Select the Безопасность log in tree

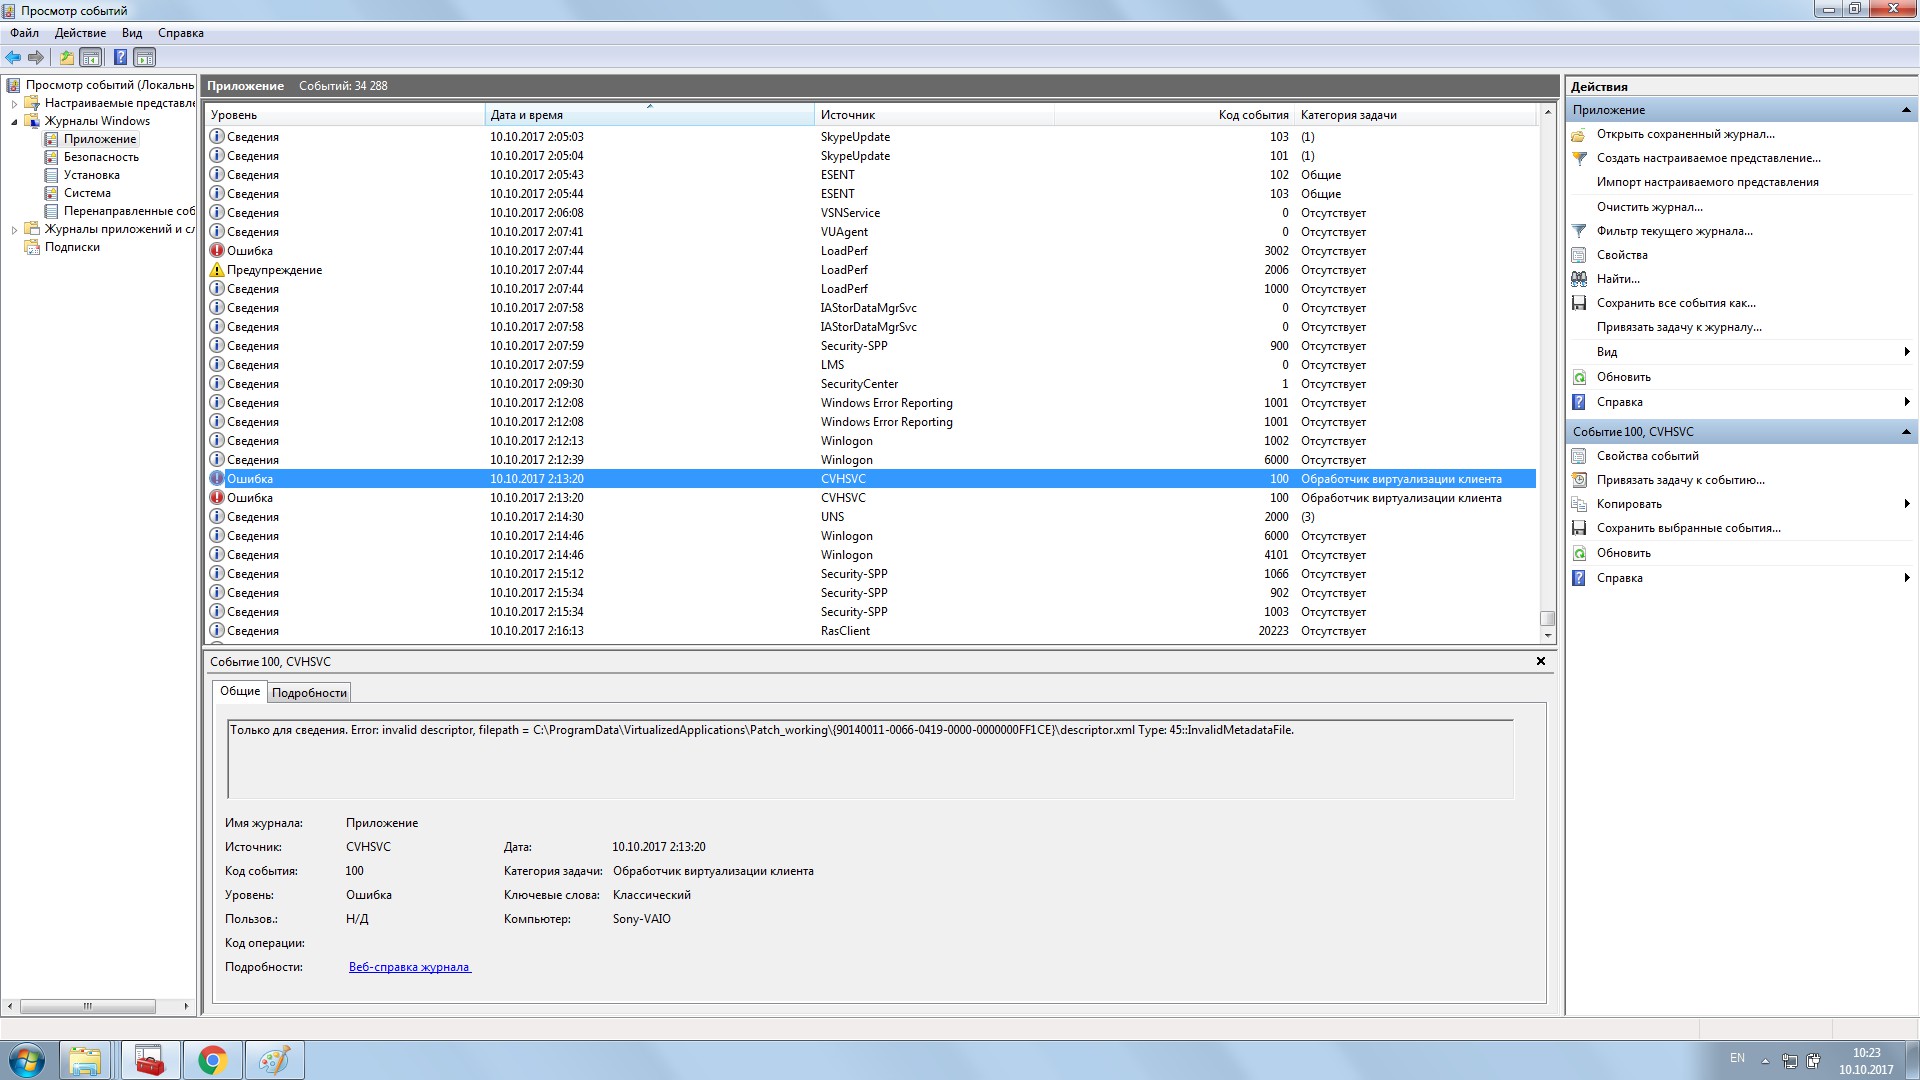click(101, 157)
